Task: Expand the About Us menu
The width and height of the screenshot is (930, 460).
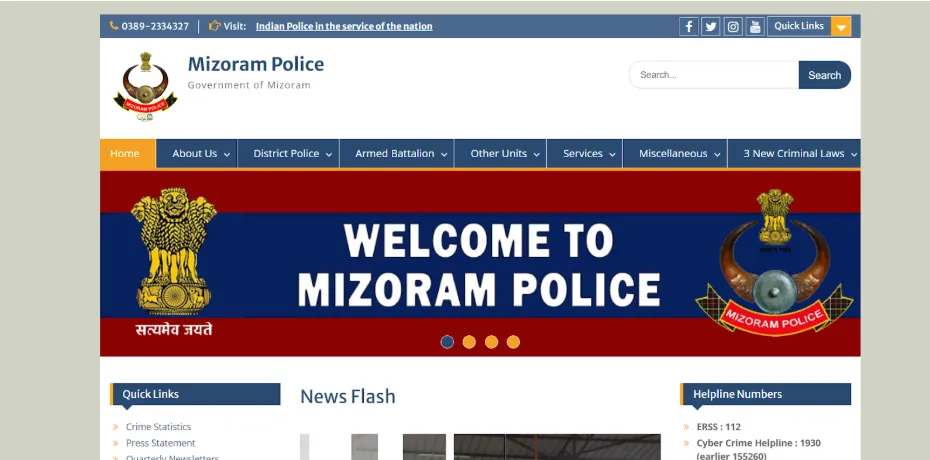Action: pos(200,154)
